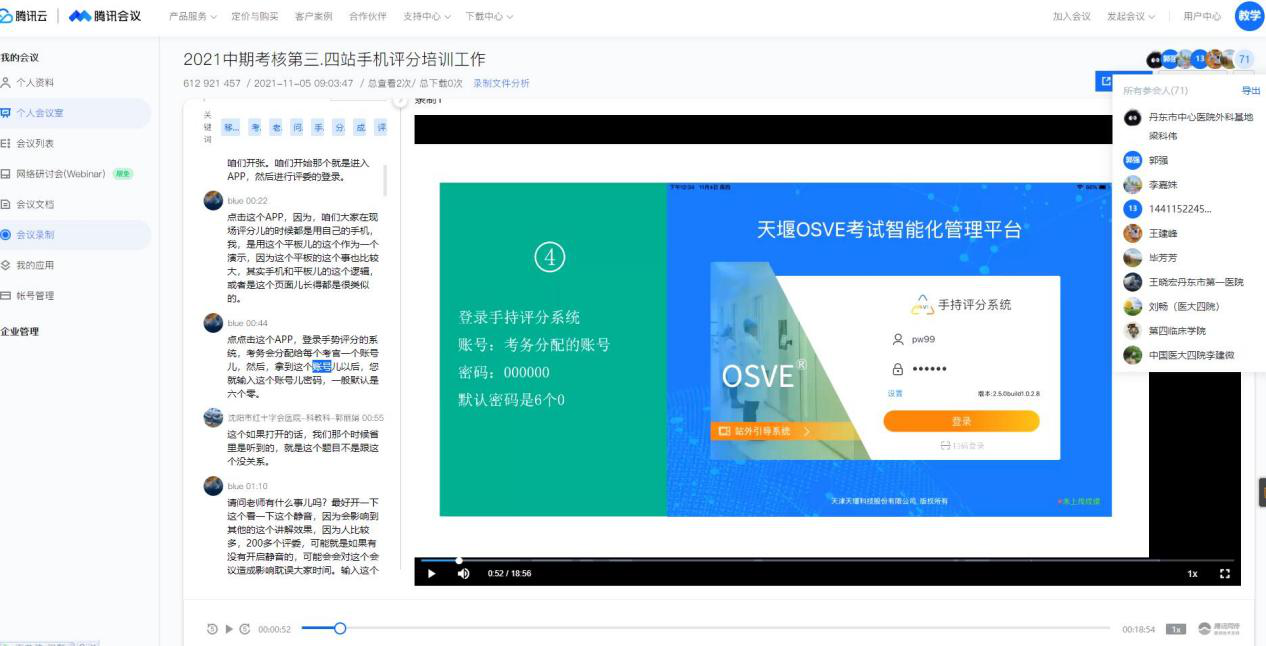
Task: Click 导出 to export the participant list
Action: click(1250, 91)
